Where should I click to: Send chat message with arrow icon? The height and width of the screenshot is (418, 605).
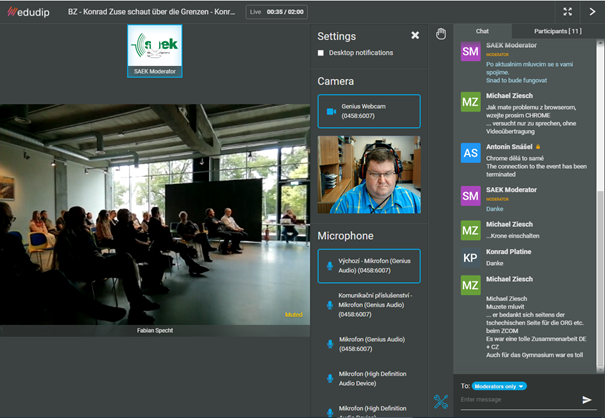pos(586,400)
